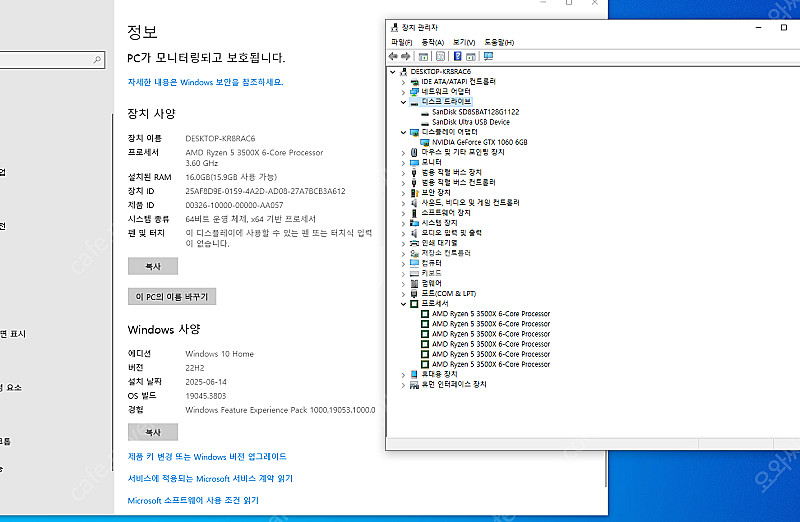The width and height of the screenshot is (800, 522).
Task: Click the 포트(COM & LPT) category icon
Action: click(414, 294)
